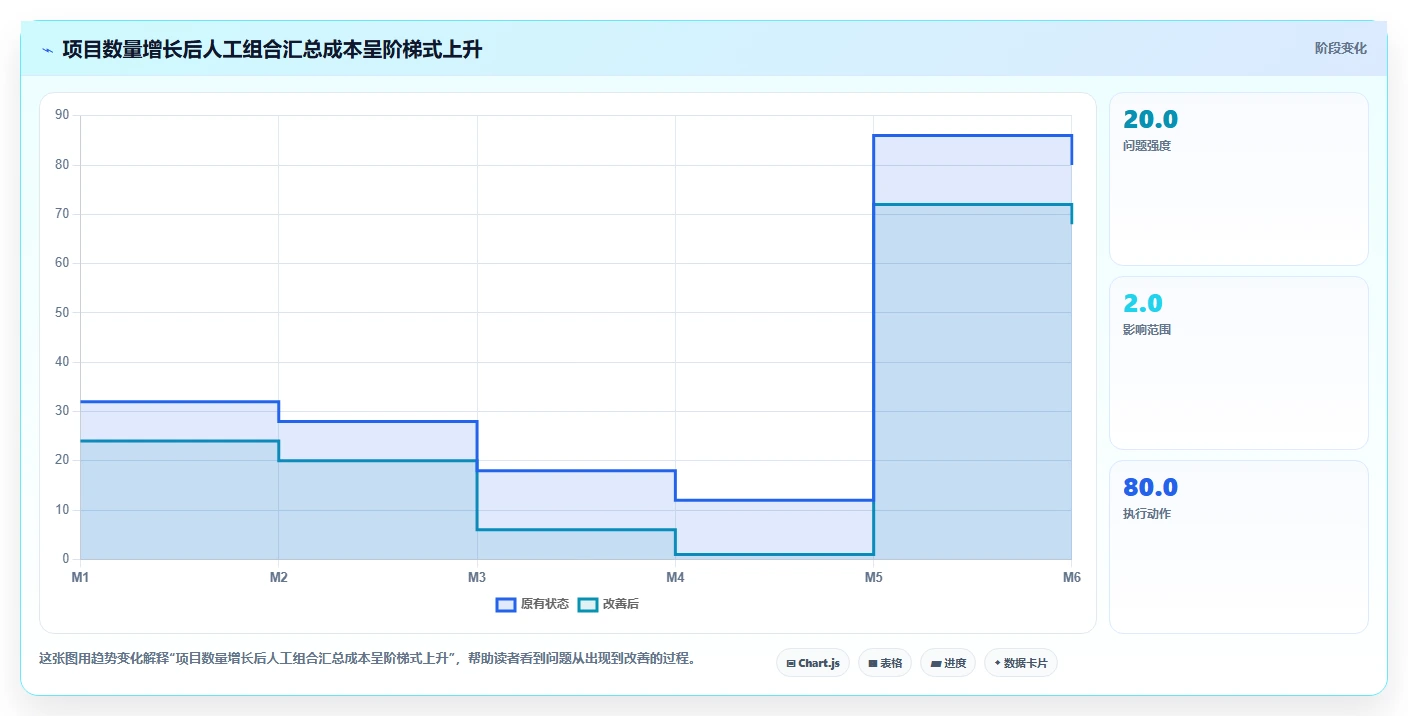Click the 表格 tag
Viewport: 1408px width, 716px height.
coord(885,663)
